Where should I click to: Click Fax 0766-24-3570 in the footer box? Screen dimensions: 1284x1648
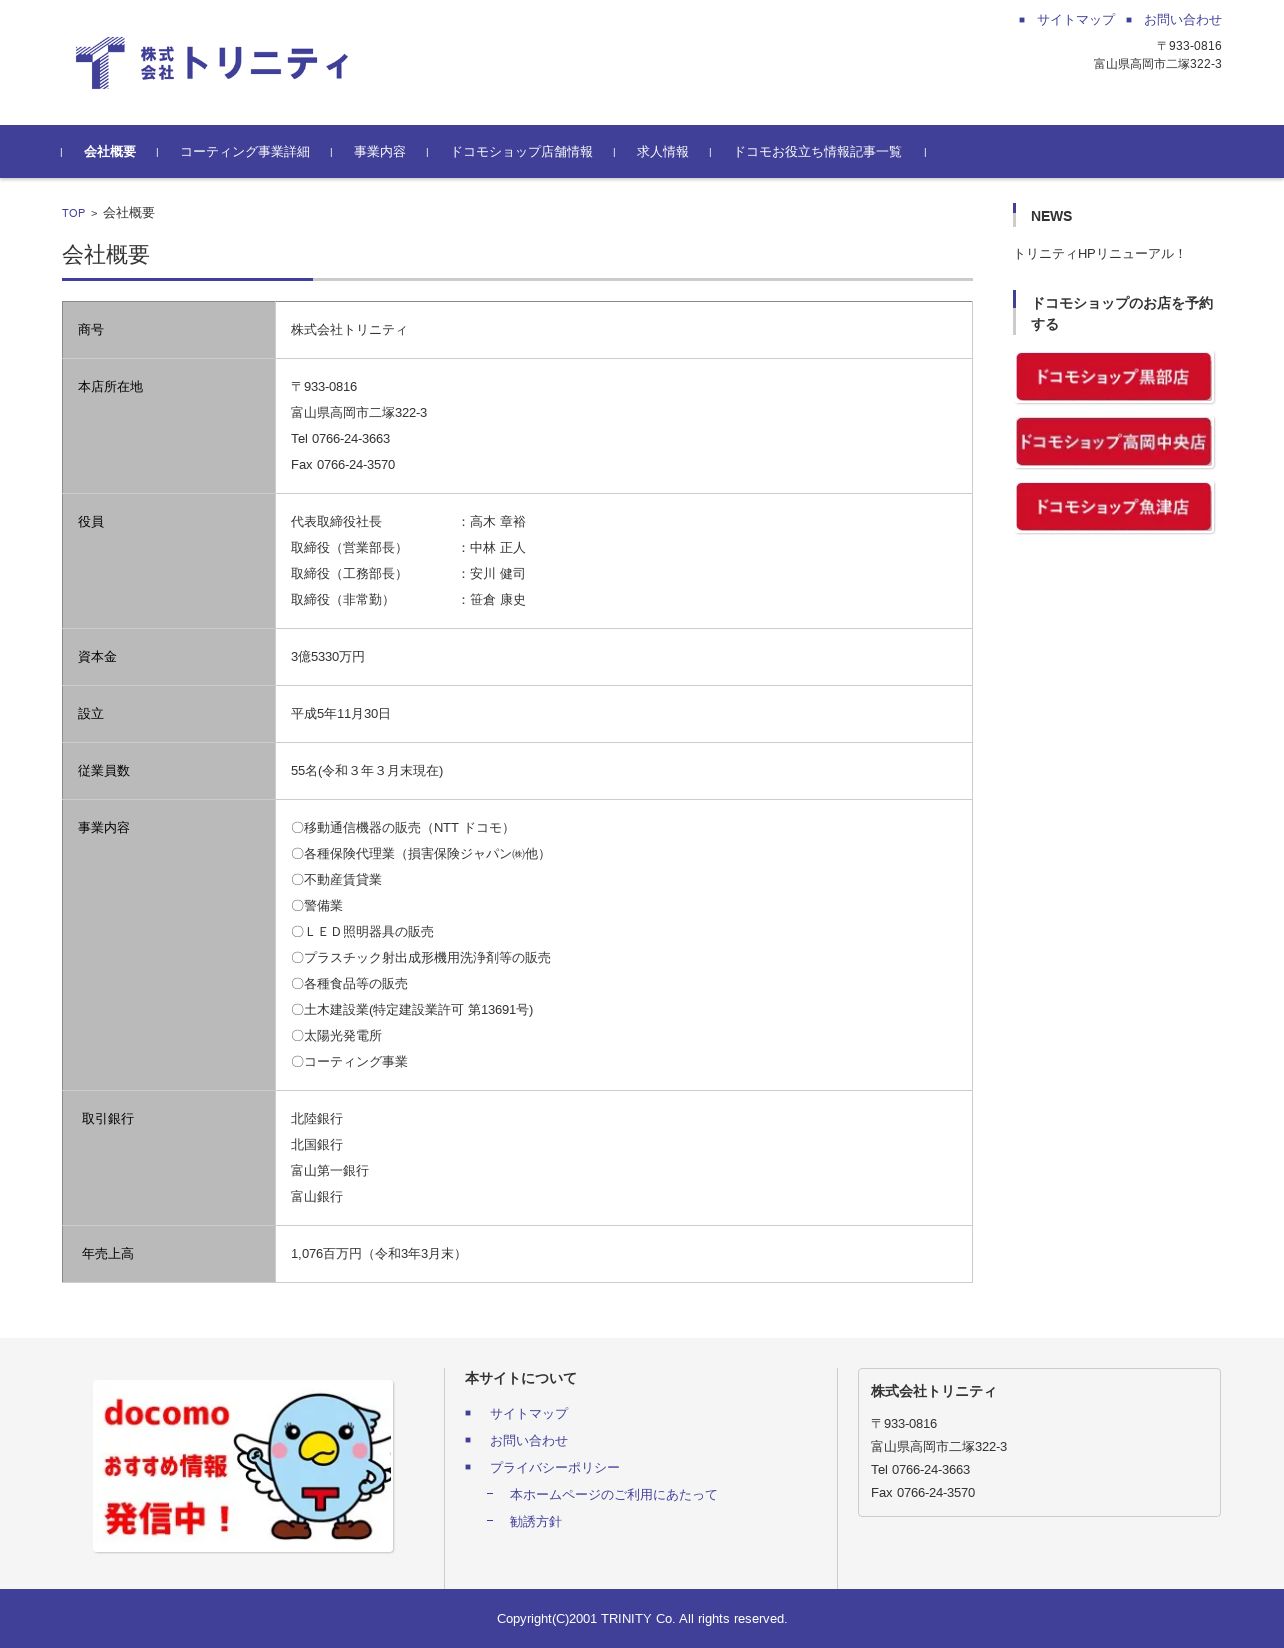923,1493
